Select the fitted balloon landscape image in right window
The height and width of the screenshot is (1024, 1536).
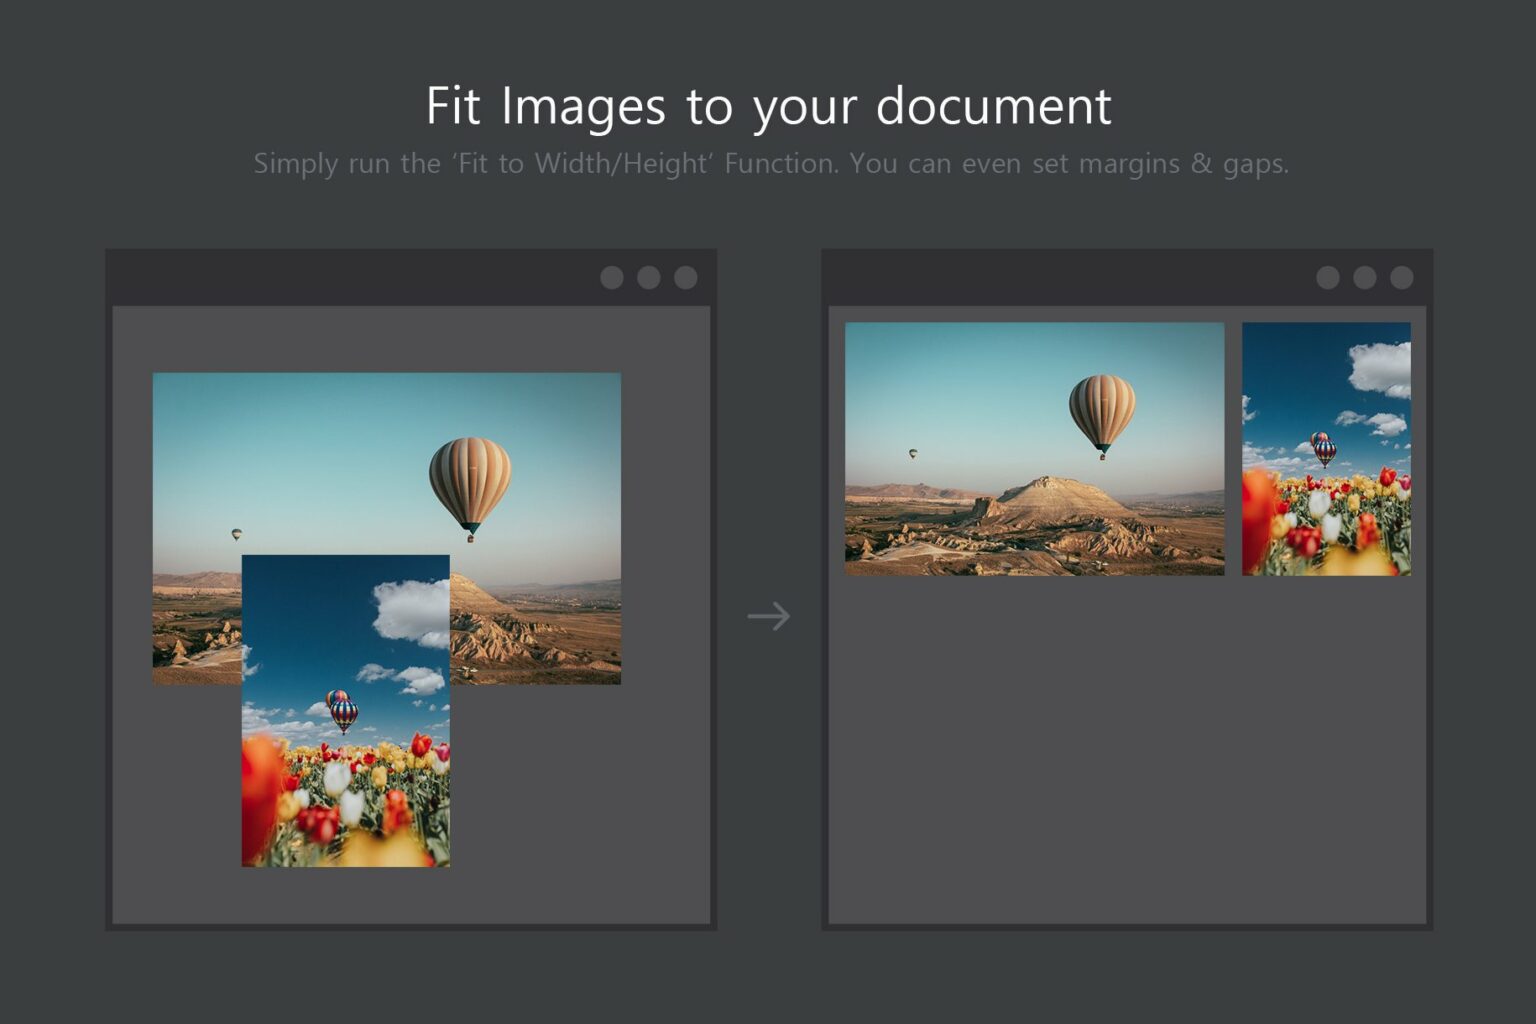tap(1035, 450)
